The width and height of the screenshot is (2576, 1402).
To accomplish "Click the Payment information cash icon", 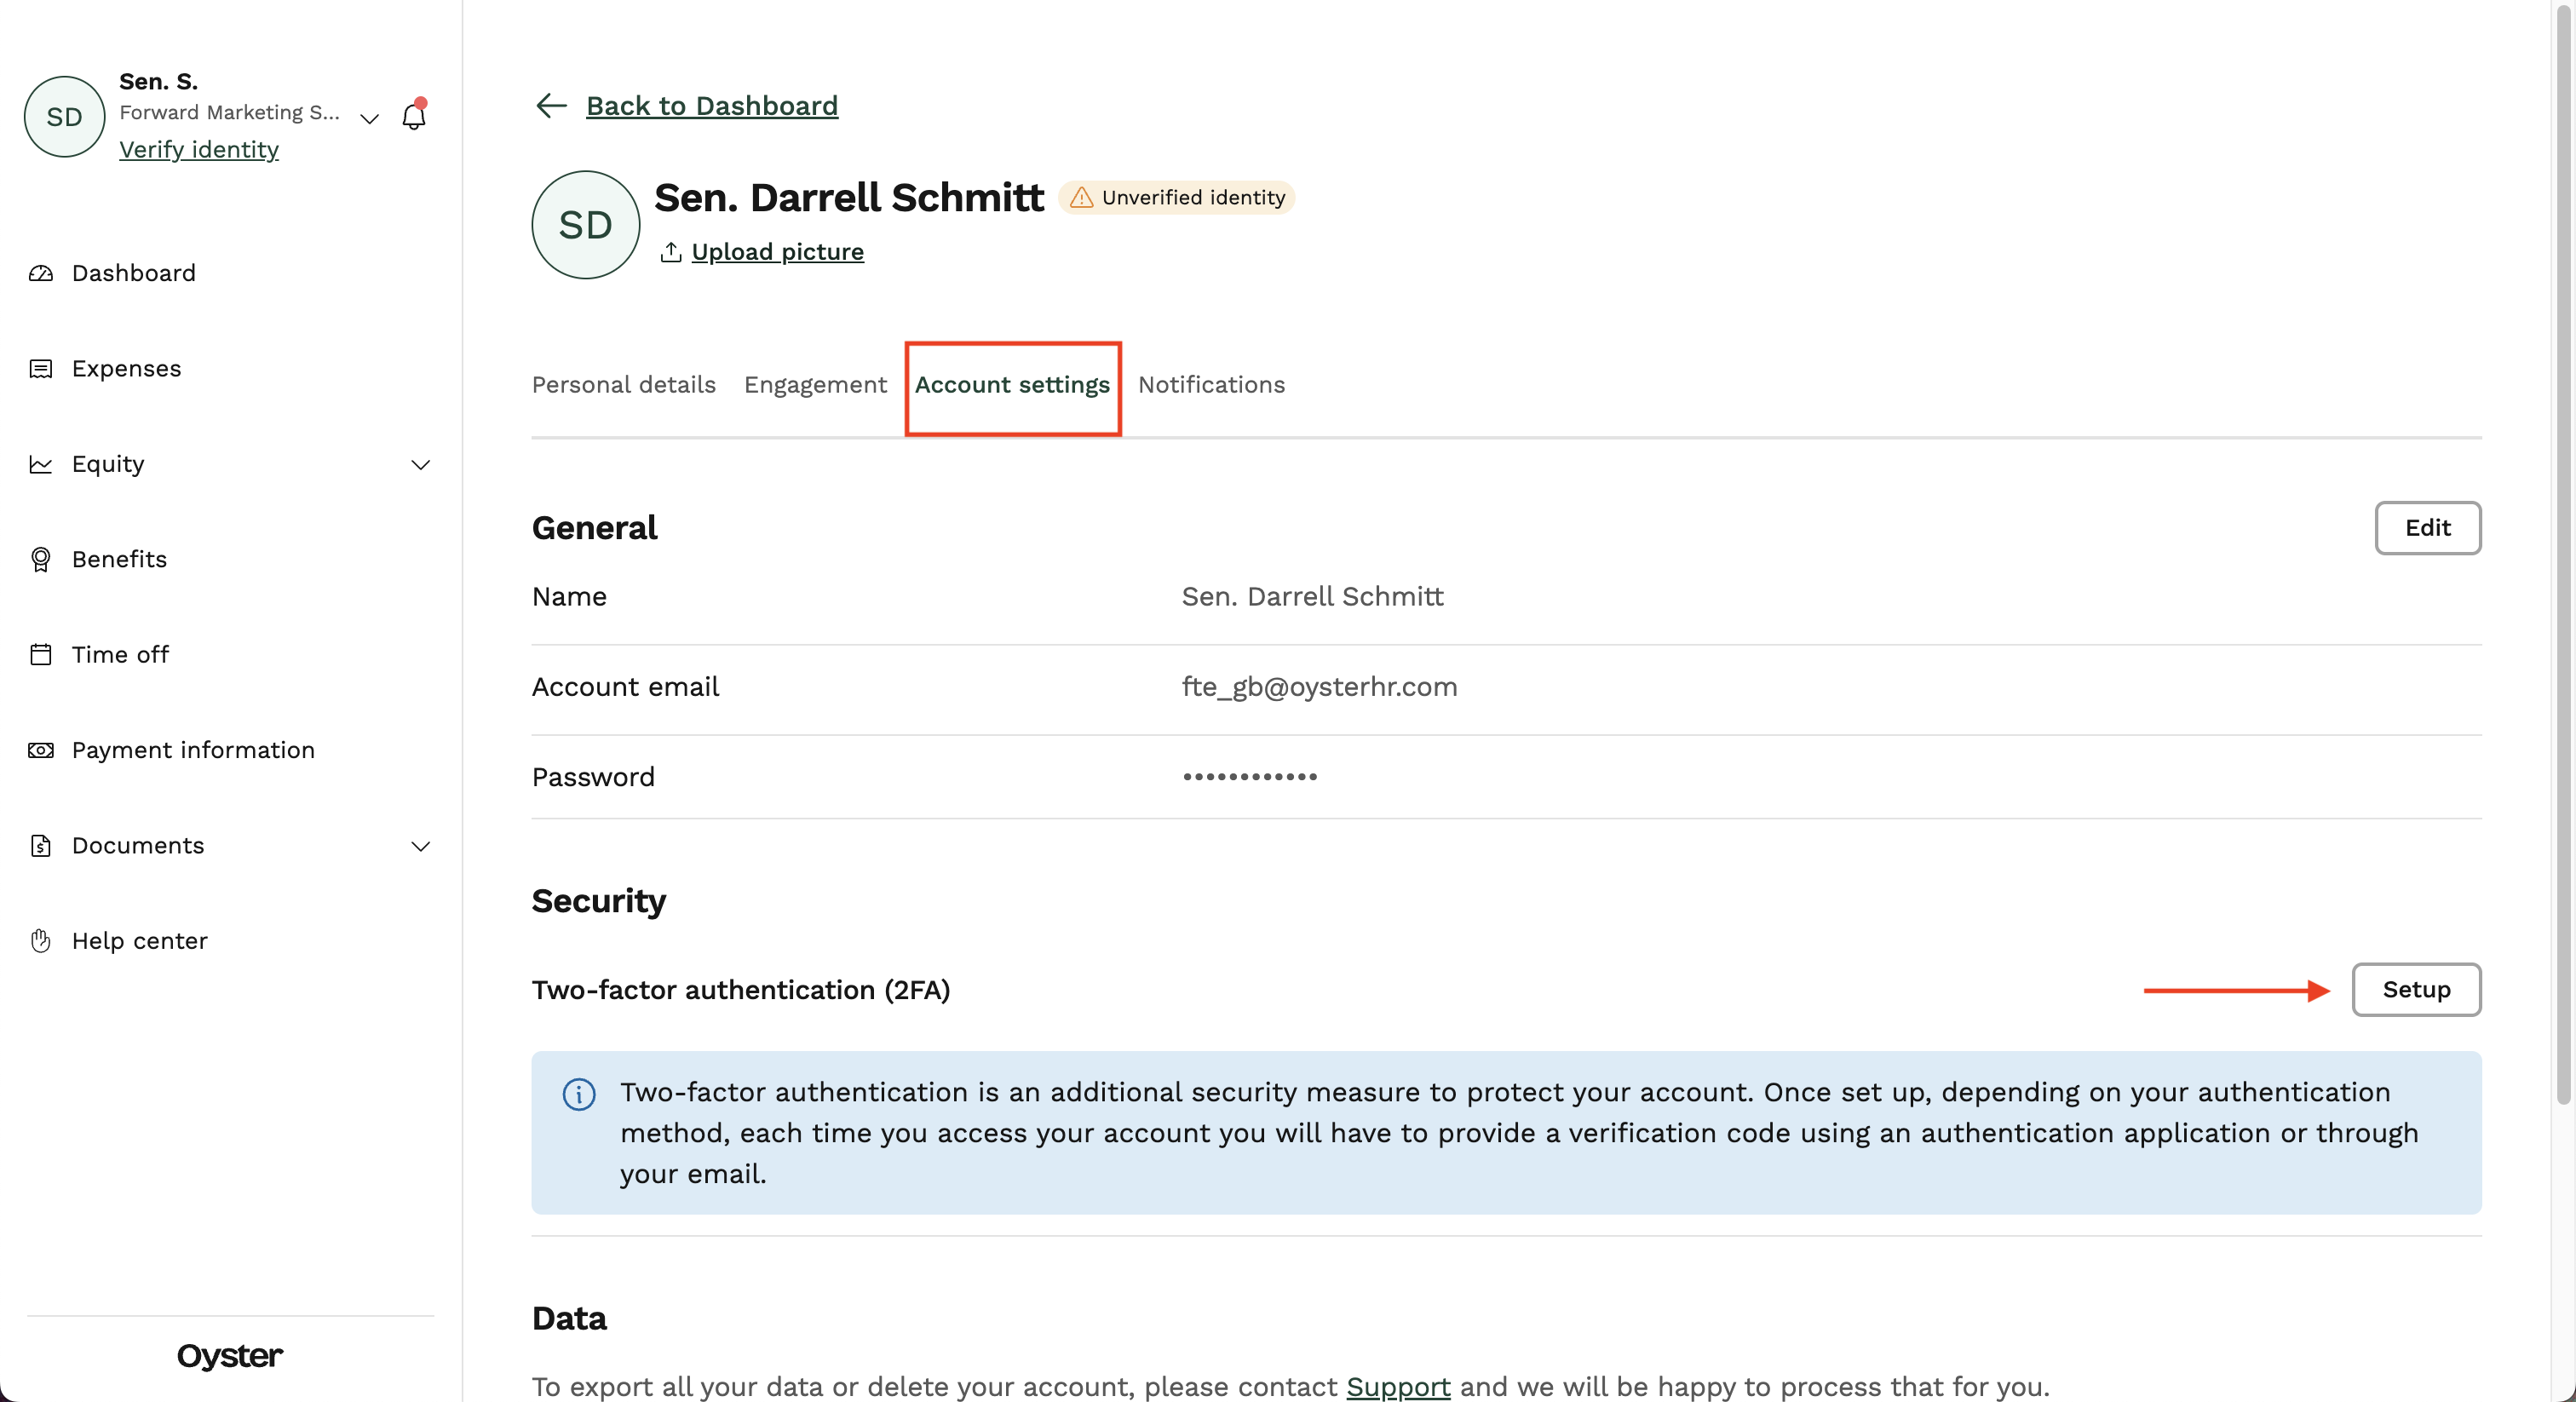I will pos(41,750).
